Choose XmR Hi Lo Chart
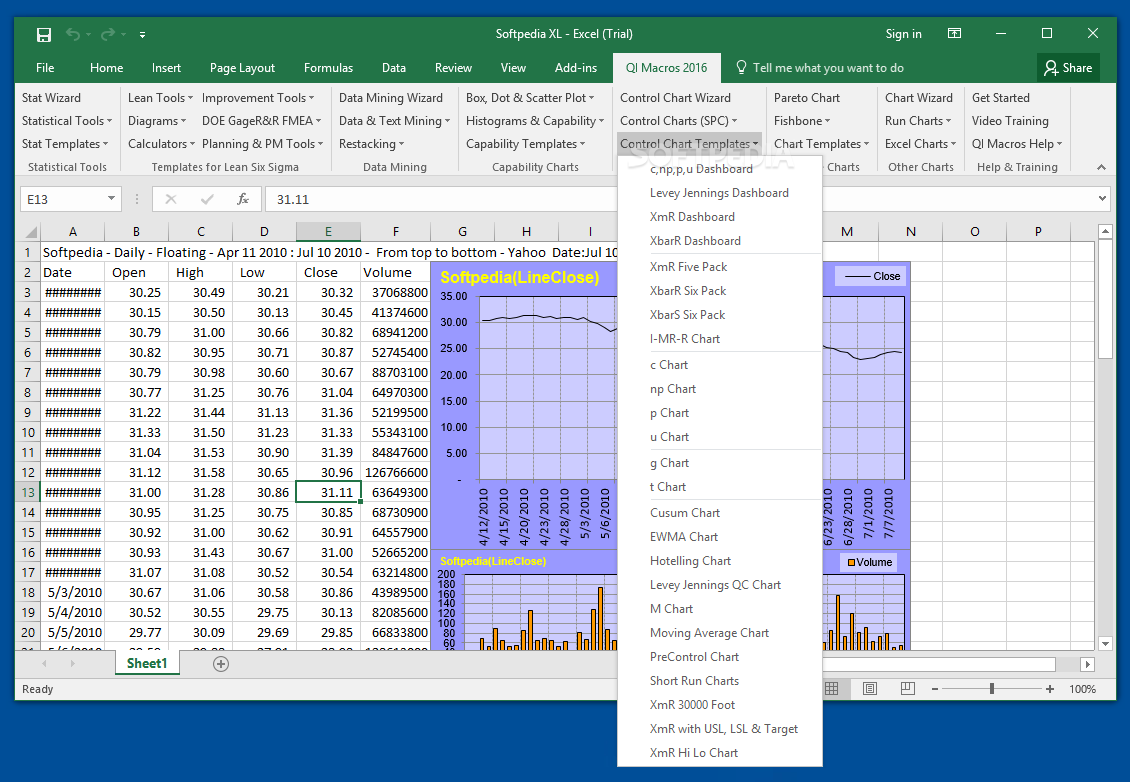This screenshot has height=782, width=1130. [x=720, y=753]
